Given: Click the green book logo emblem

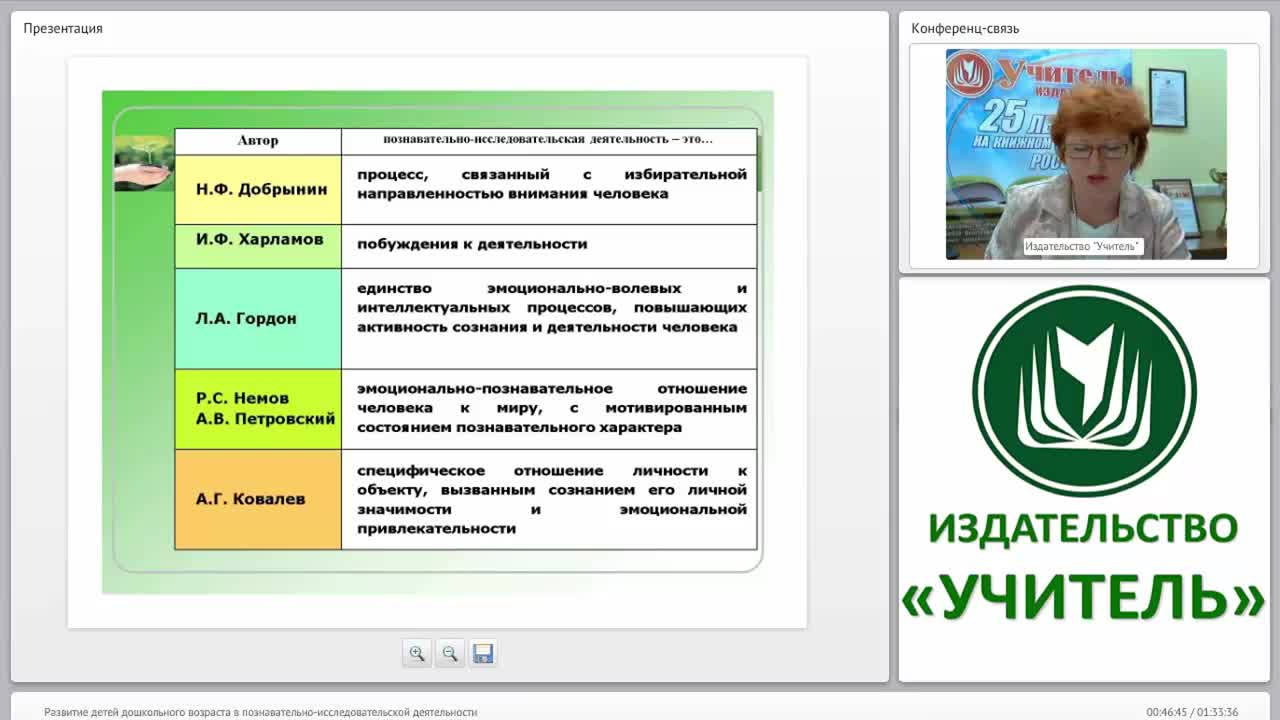Looking at the screenshot, I should point(1084,391).
